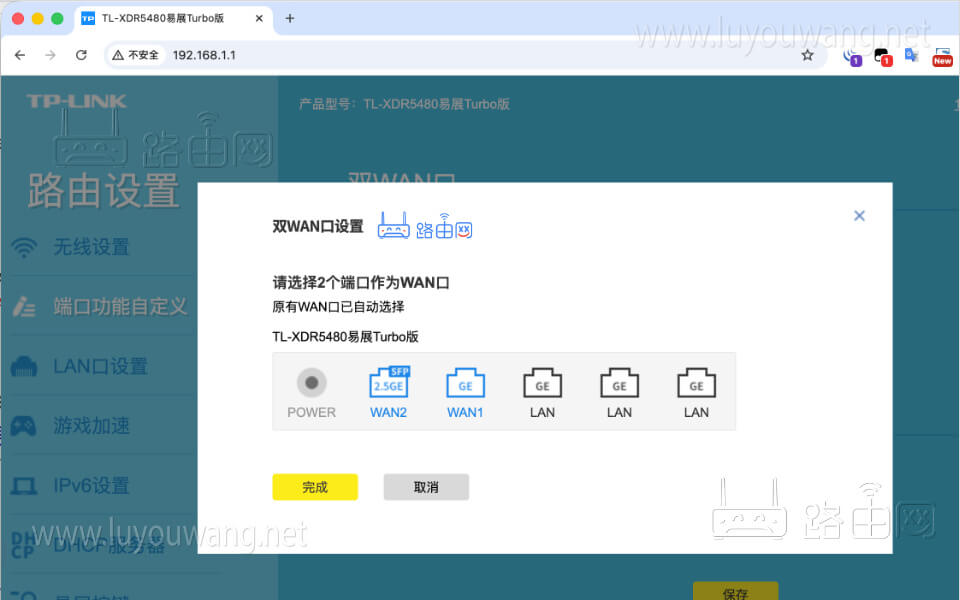The width and height of the screenshot is (960, 600).
Task: Click the Ethernet port icon beside LAN口设置
Action: point(24,366)
